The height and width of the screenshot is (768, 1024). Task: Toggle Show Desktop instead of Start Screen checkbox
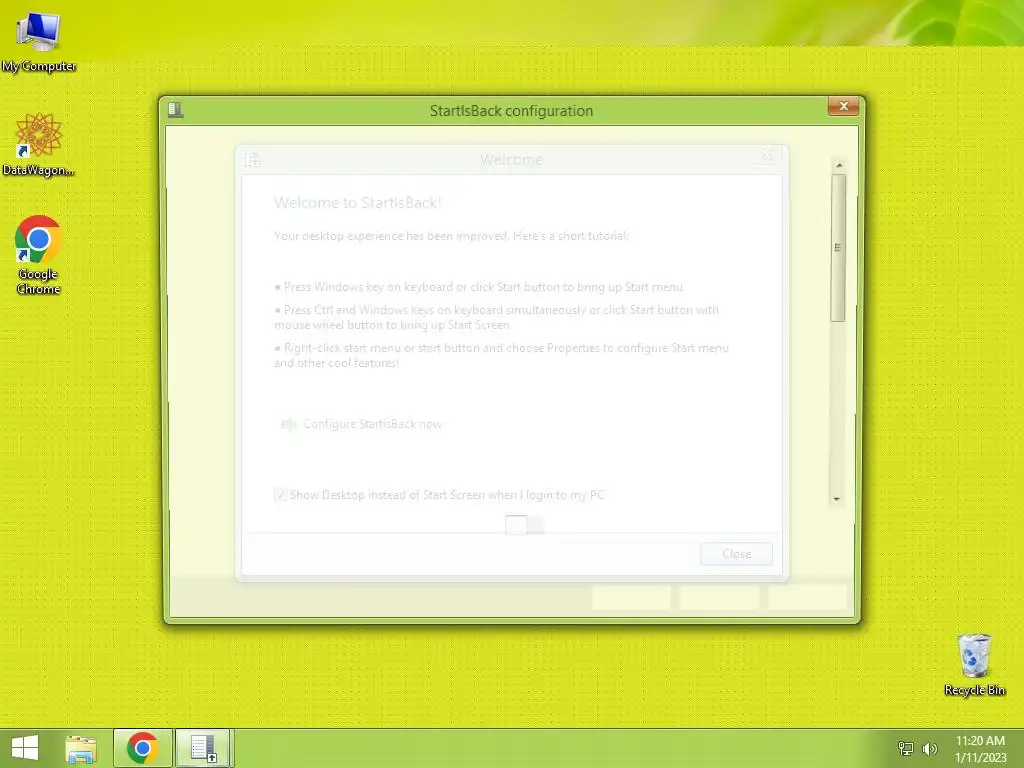pos(280,495)
